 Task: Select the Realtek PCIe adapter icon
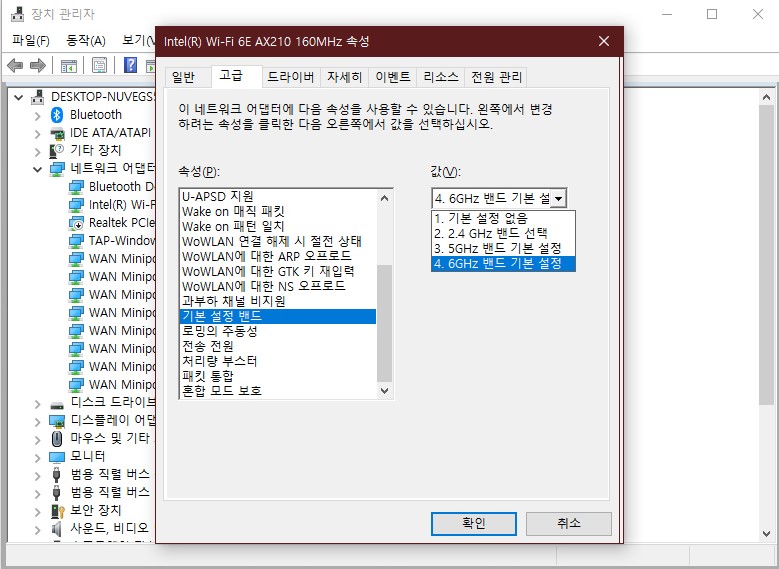[76, 223]
